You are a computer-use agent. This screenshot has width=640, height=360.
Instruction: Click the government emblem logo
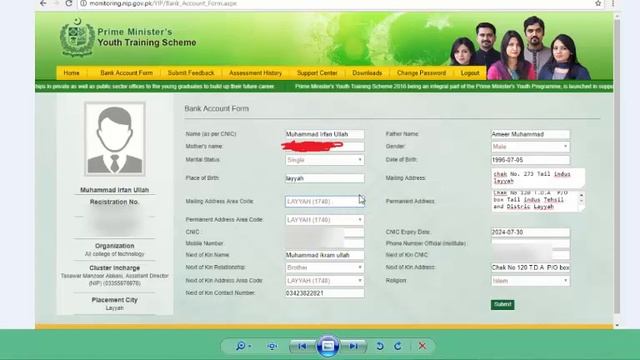[x=77, y=38]
